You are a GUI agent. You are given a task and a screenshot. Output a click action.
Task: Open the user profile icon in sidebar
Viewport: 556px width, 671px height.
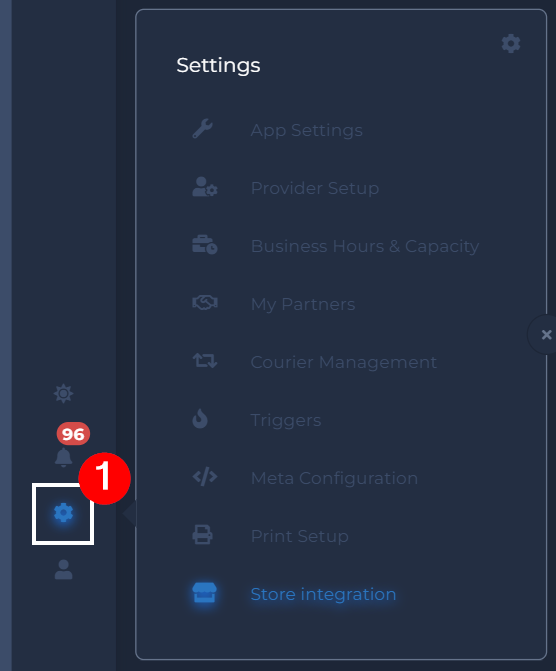(63, 570)
